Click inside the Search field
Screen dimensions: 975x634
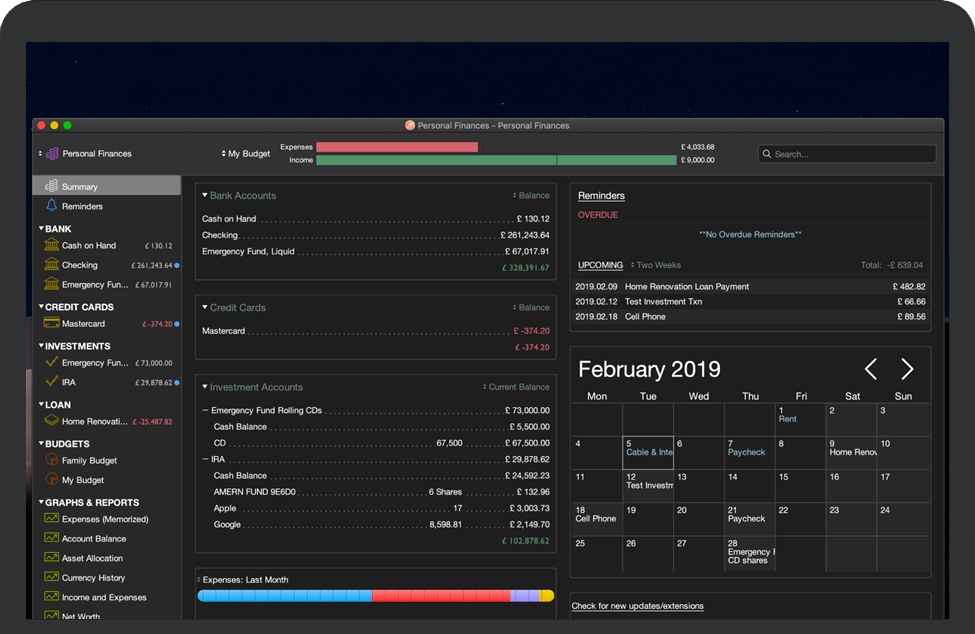(846, 153)
